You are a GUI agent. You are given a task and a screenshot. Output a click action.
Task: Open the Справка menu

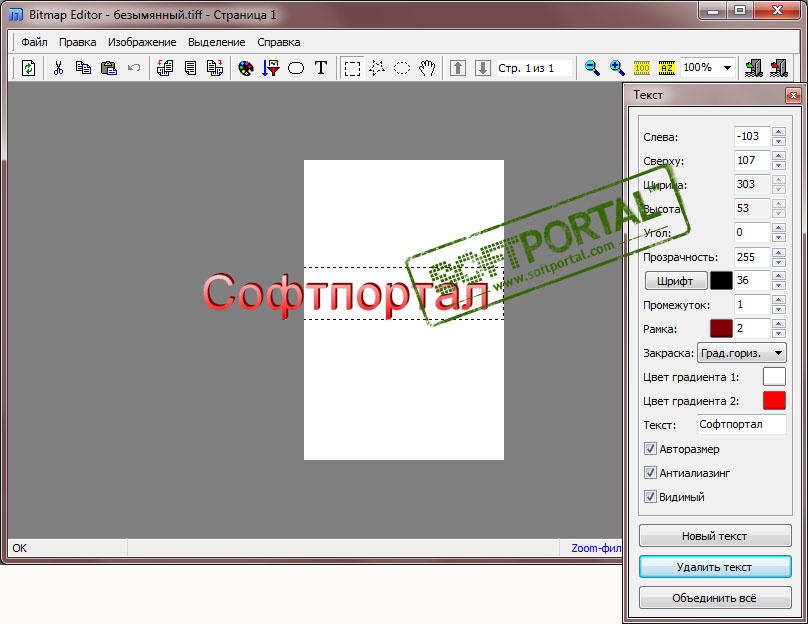(279, 42)
